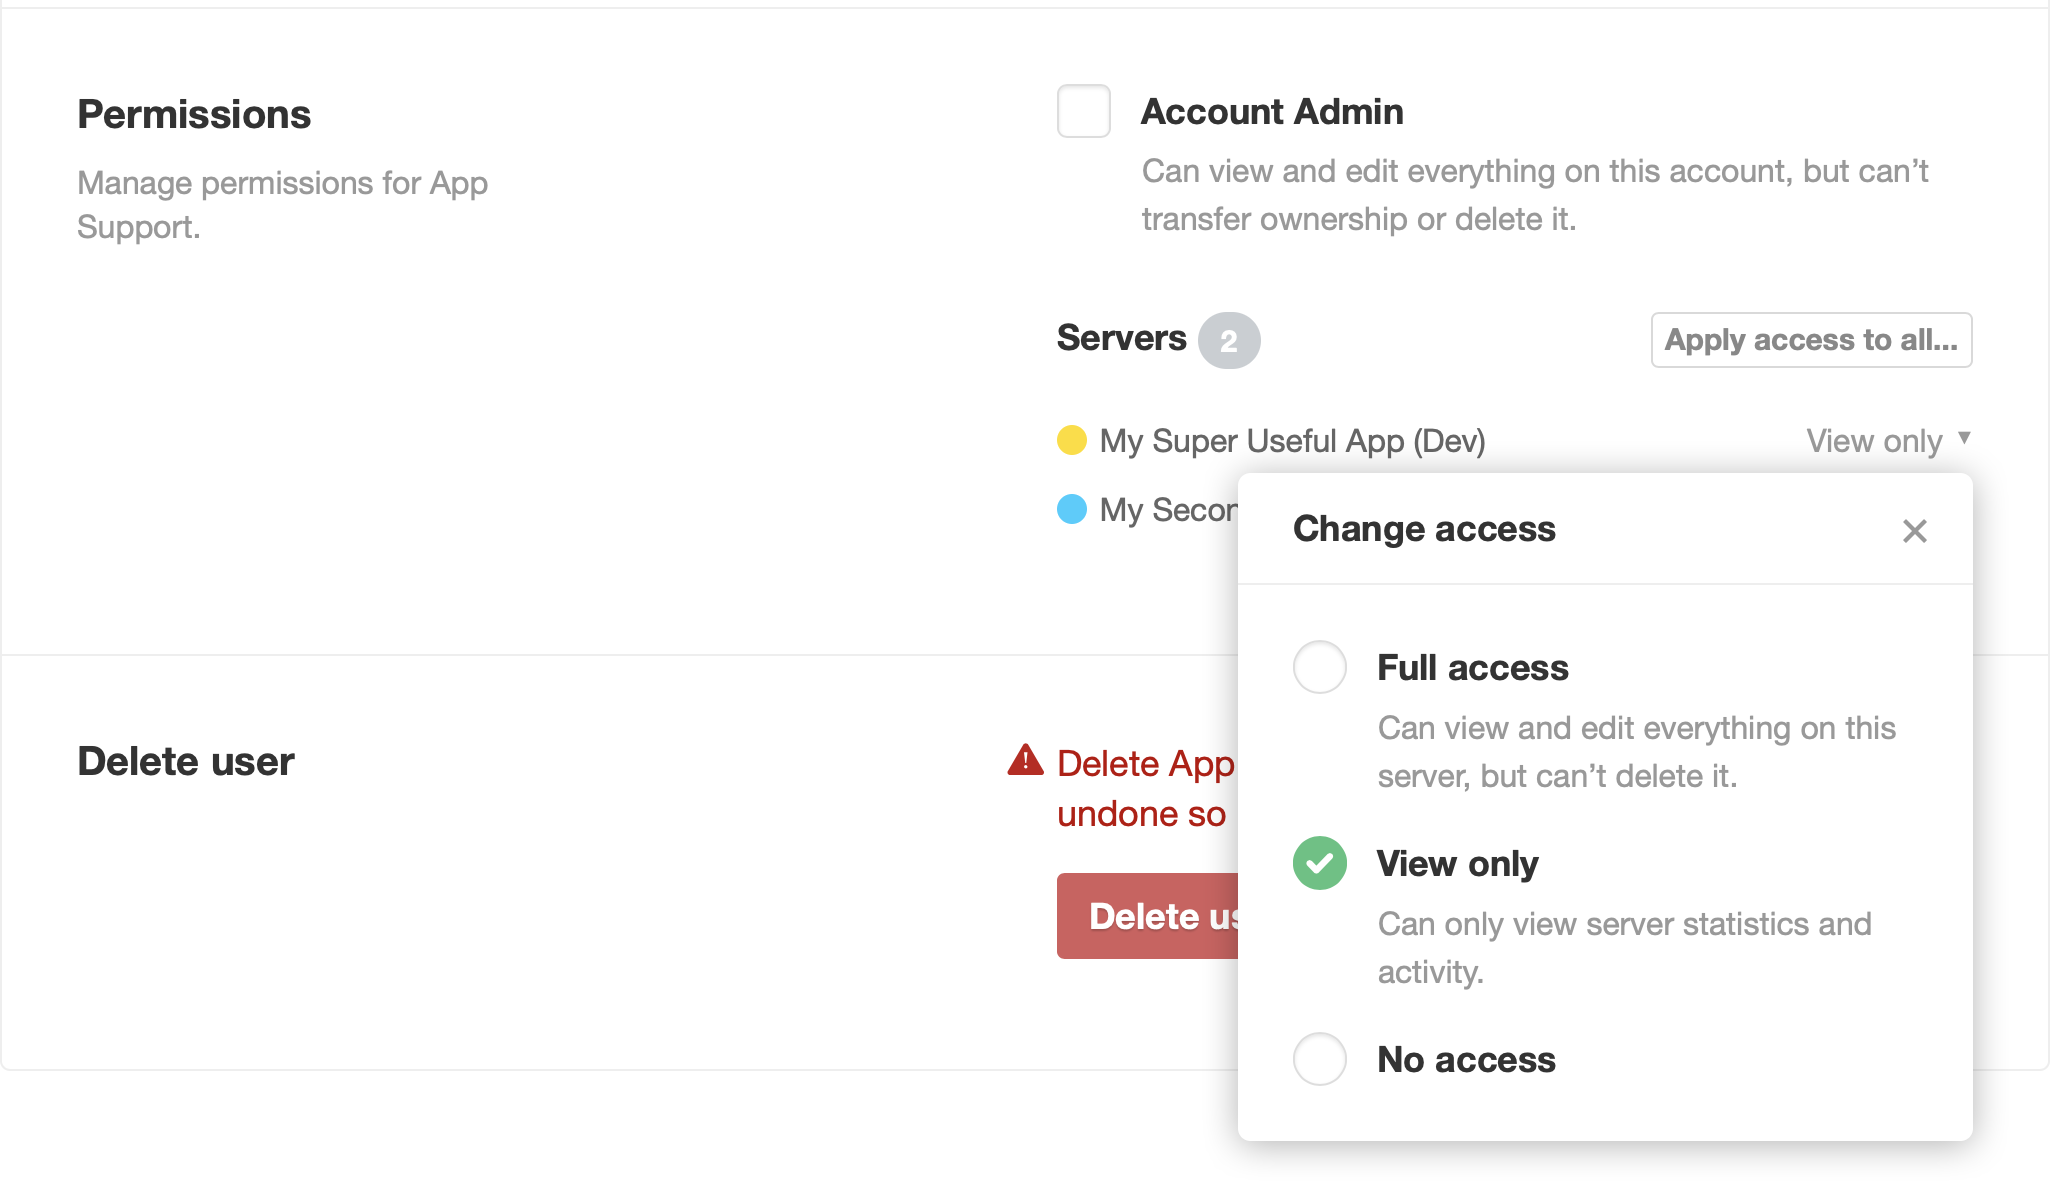Enable the Account Admin checkbox
The image size is (2054, 1188).
tap(1083, 112)
